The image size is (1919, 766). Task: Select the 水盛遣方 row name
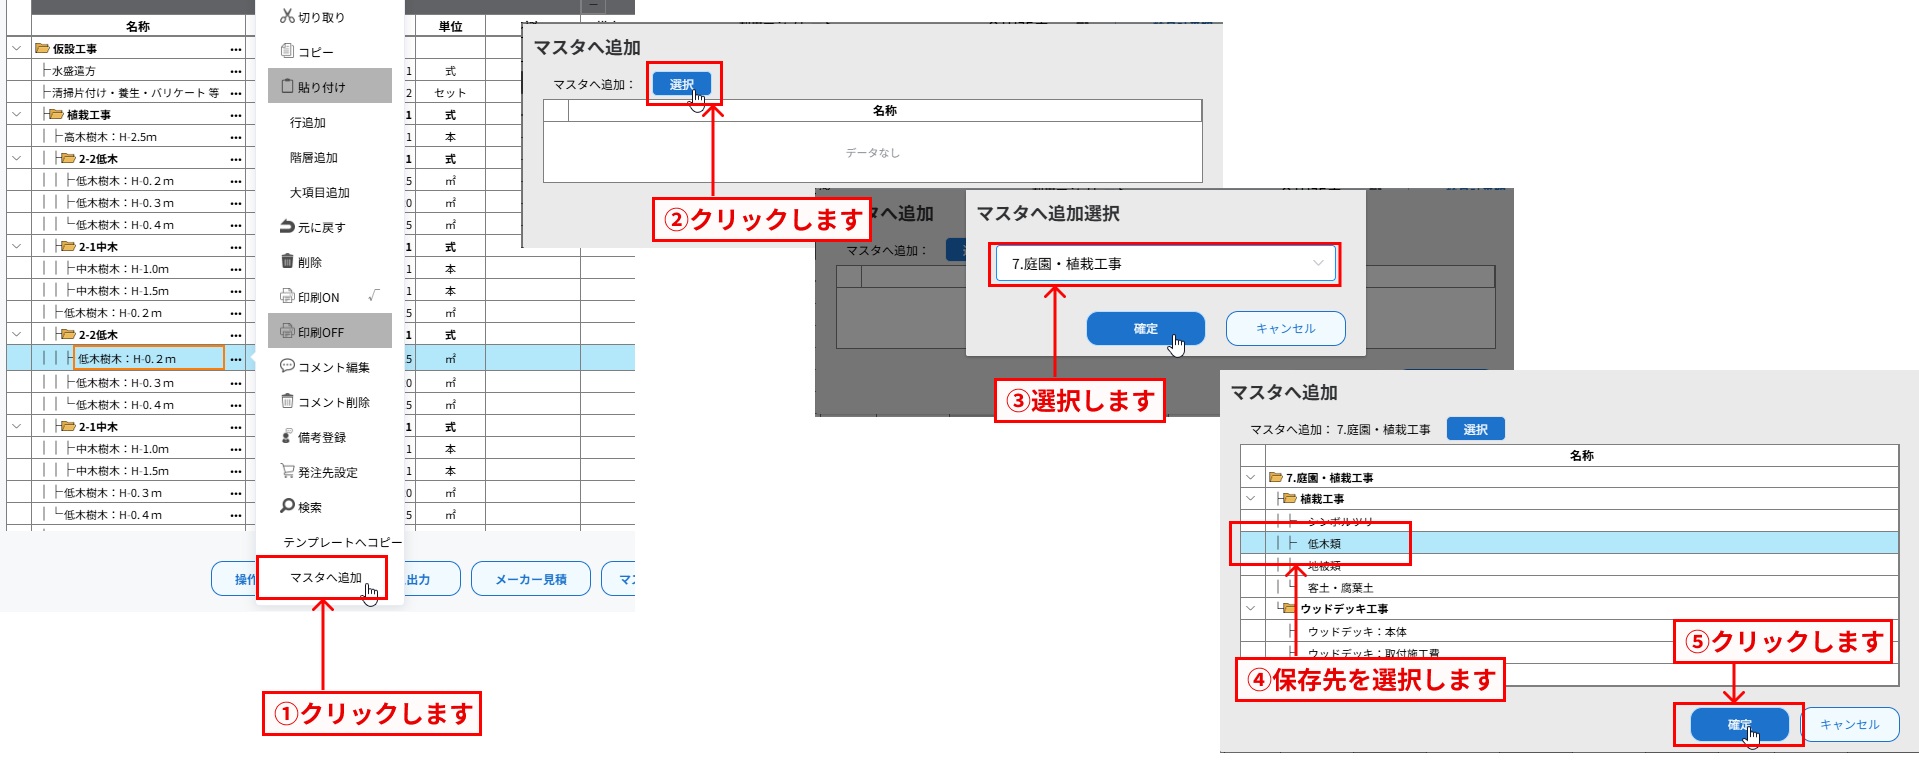pyautogui.click(x=74, y=71)
